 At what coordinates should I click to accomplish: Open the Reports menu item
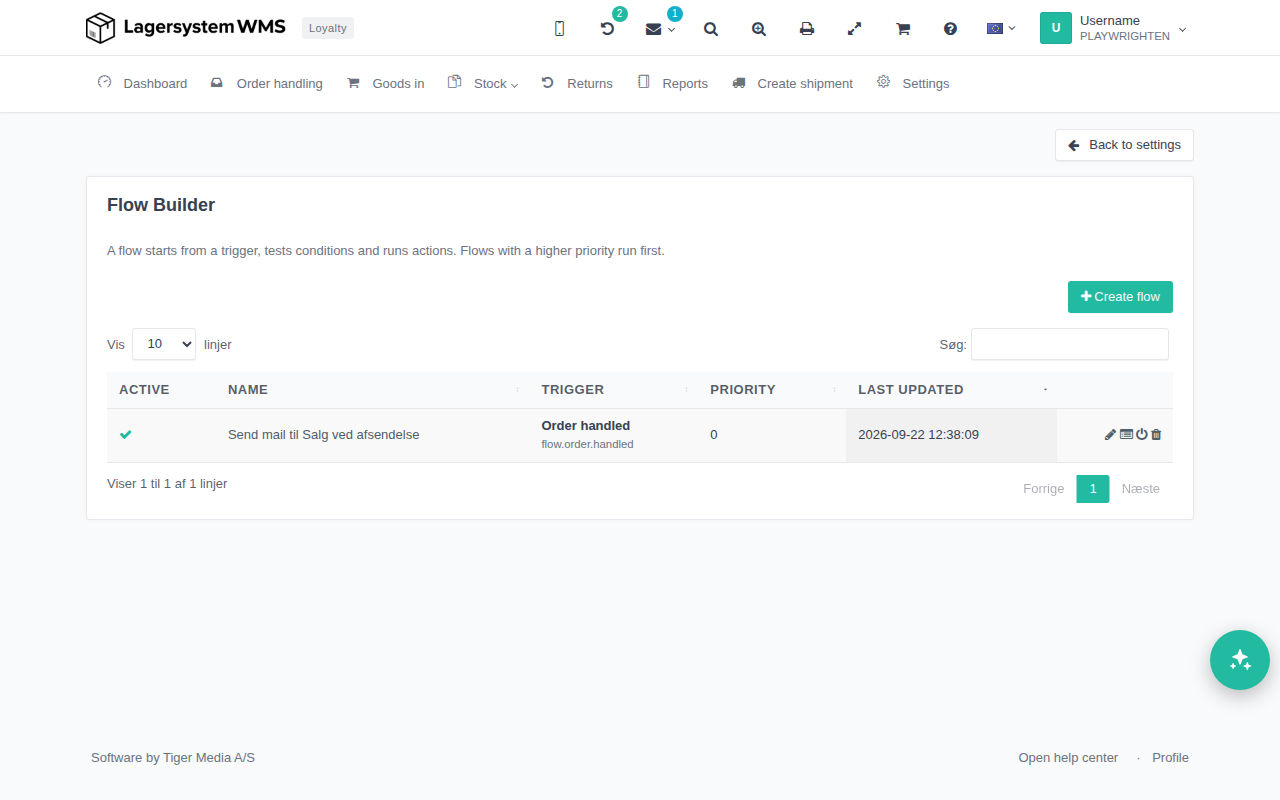pyautogui.click(x=673, y=83)
